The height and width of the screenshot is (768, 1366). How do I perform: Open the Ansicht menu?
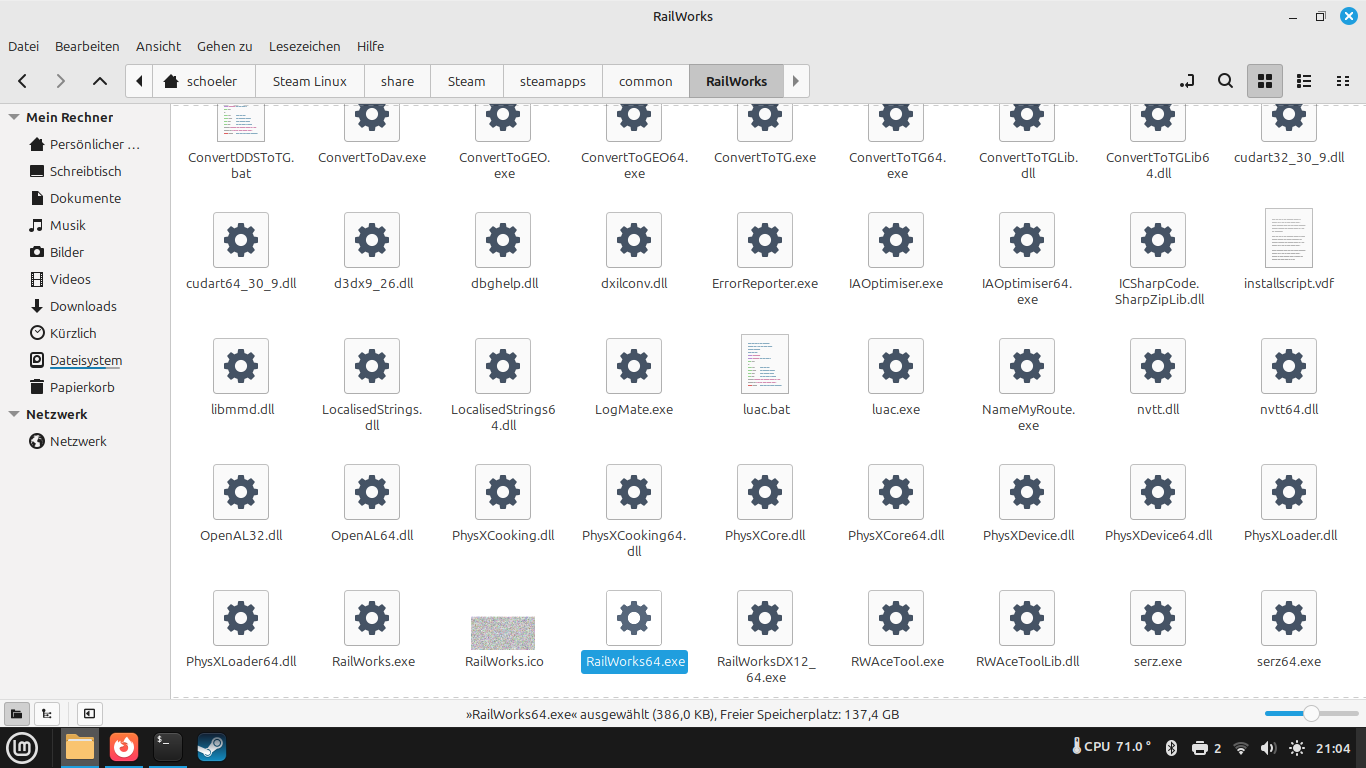pyautogui.click(x=158, y=46)
